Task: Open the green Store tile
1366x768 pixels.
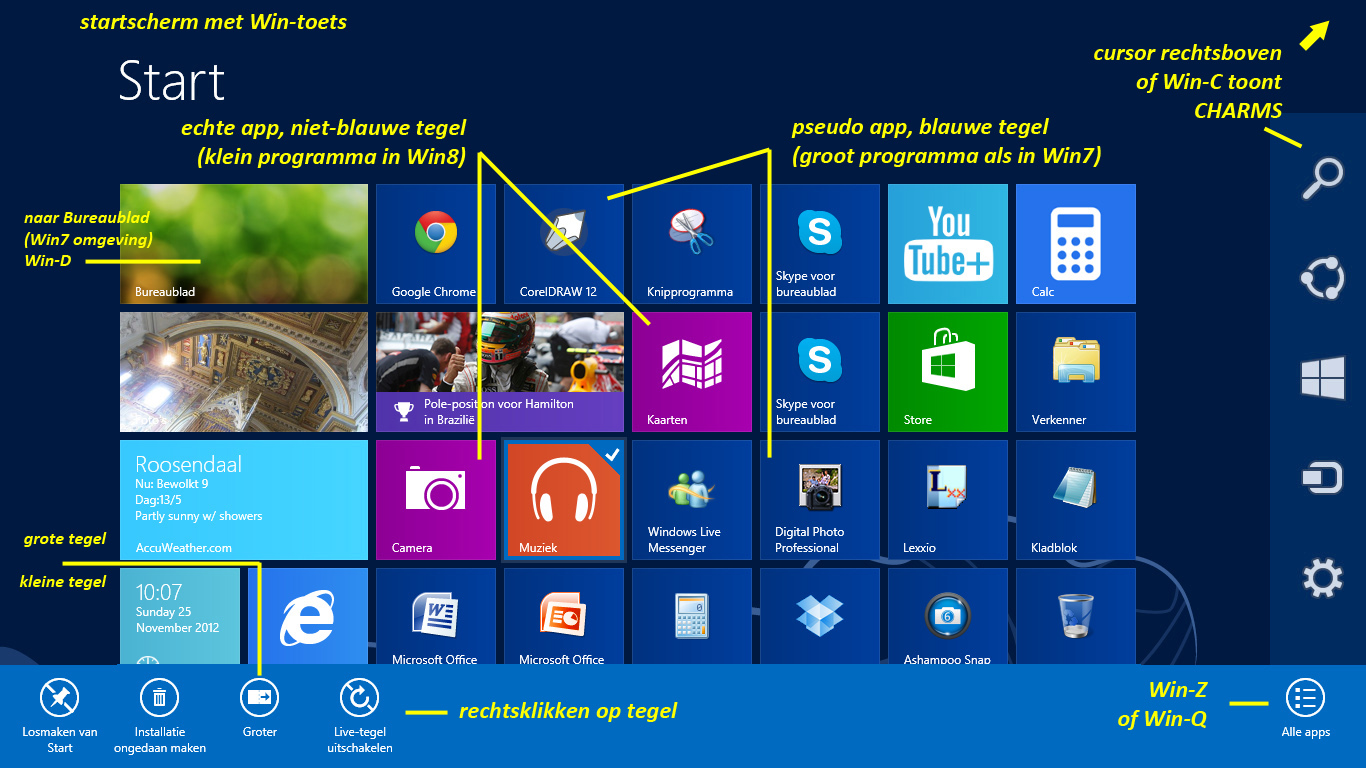Action: coord(947,372)
